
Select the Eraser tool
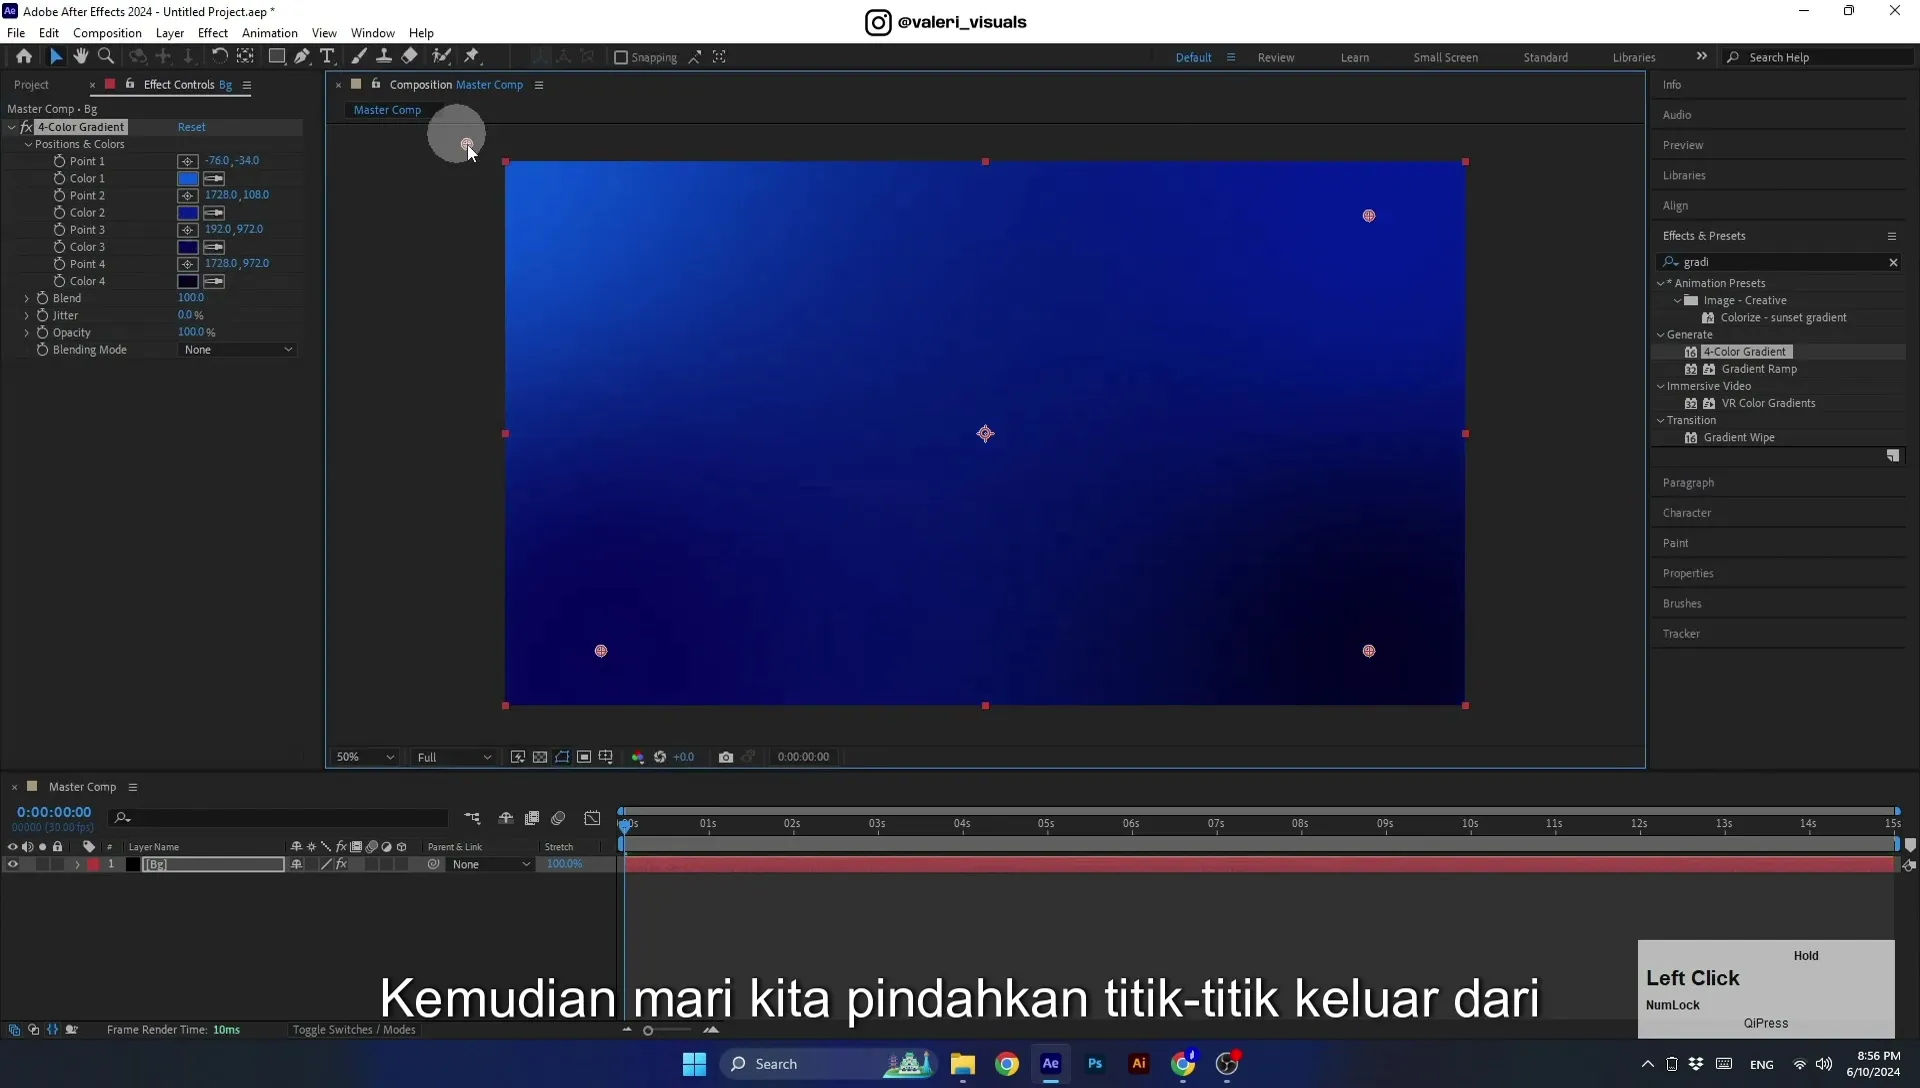pyautogui.click(x=410, y=57)
